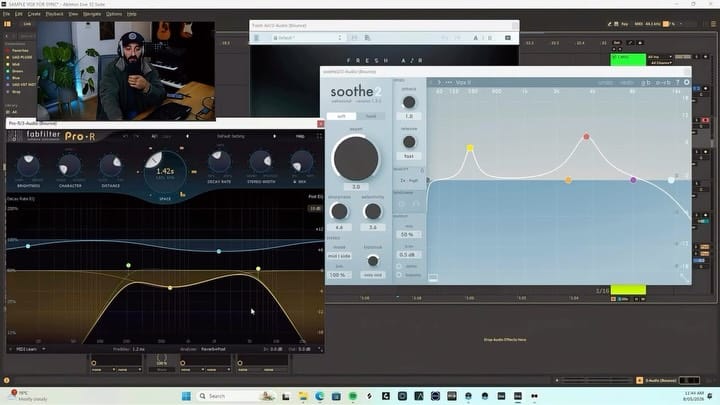Click the Pro-R redo arrow
This screenshot has height=405, width=720.
point(137,136)
